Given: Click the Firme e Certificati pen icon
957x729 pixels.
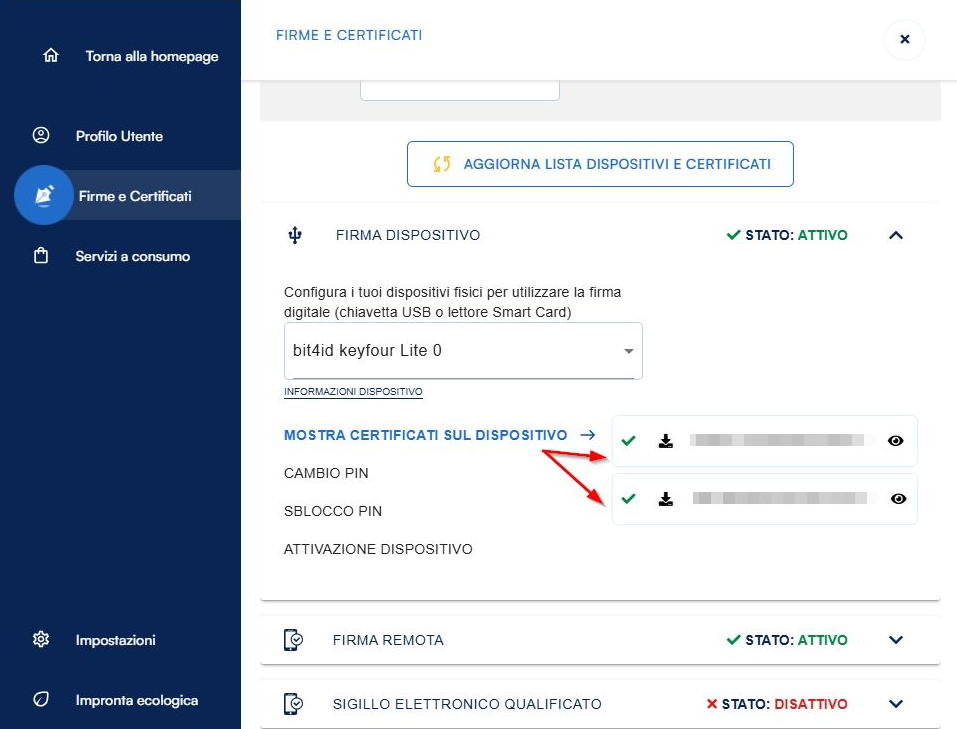Looking at the screenshot, I should click(44, 195).
